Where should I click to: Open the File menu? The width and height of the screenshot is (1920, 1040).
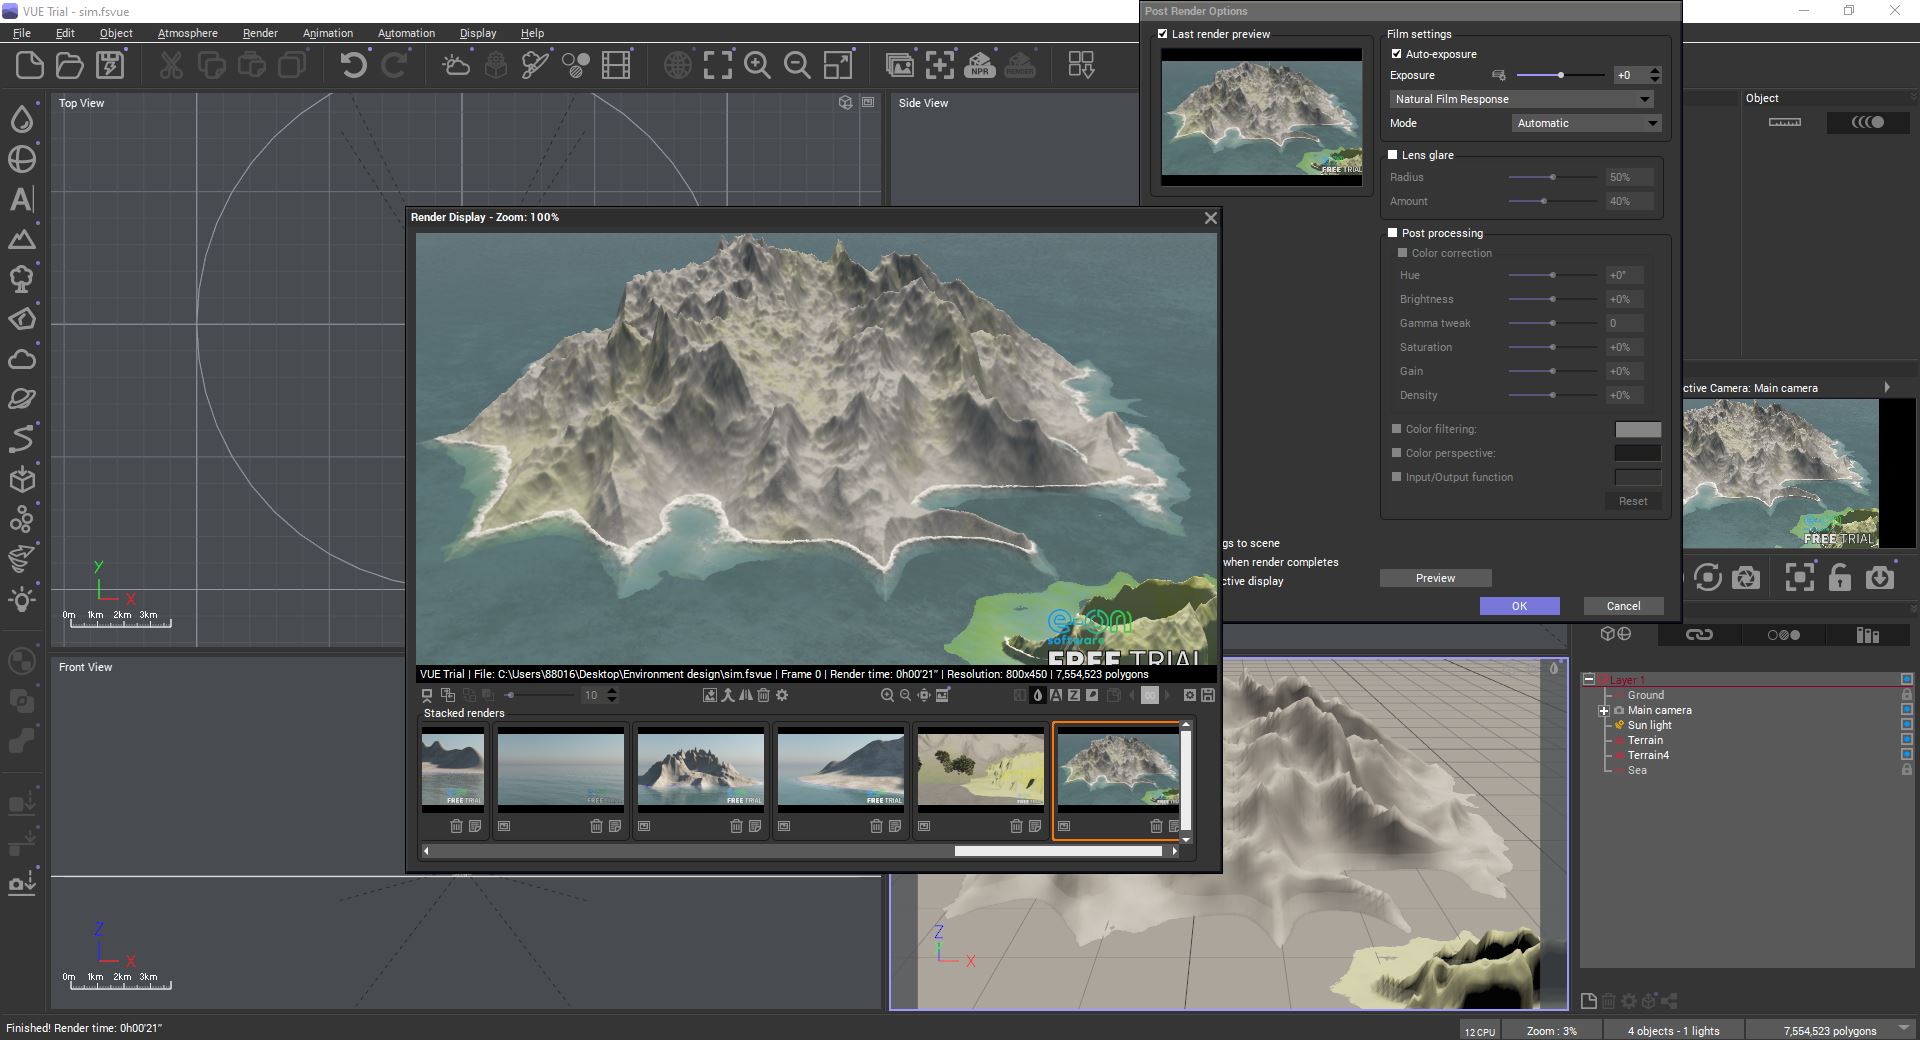click(22, 33)
